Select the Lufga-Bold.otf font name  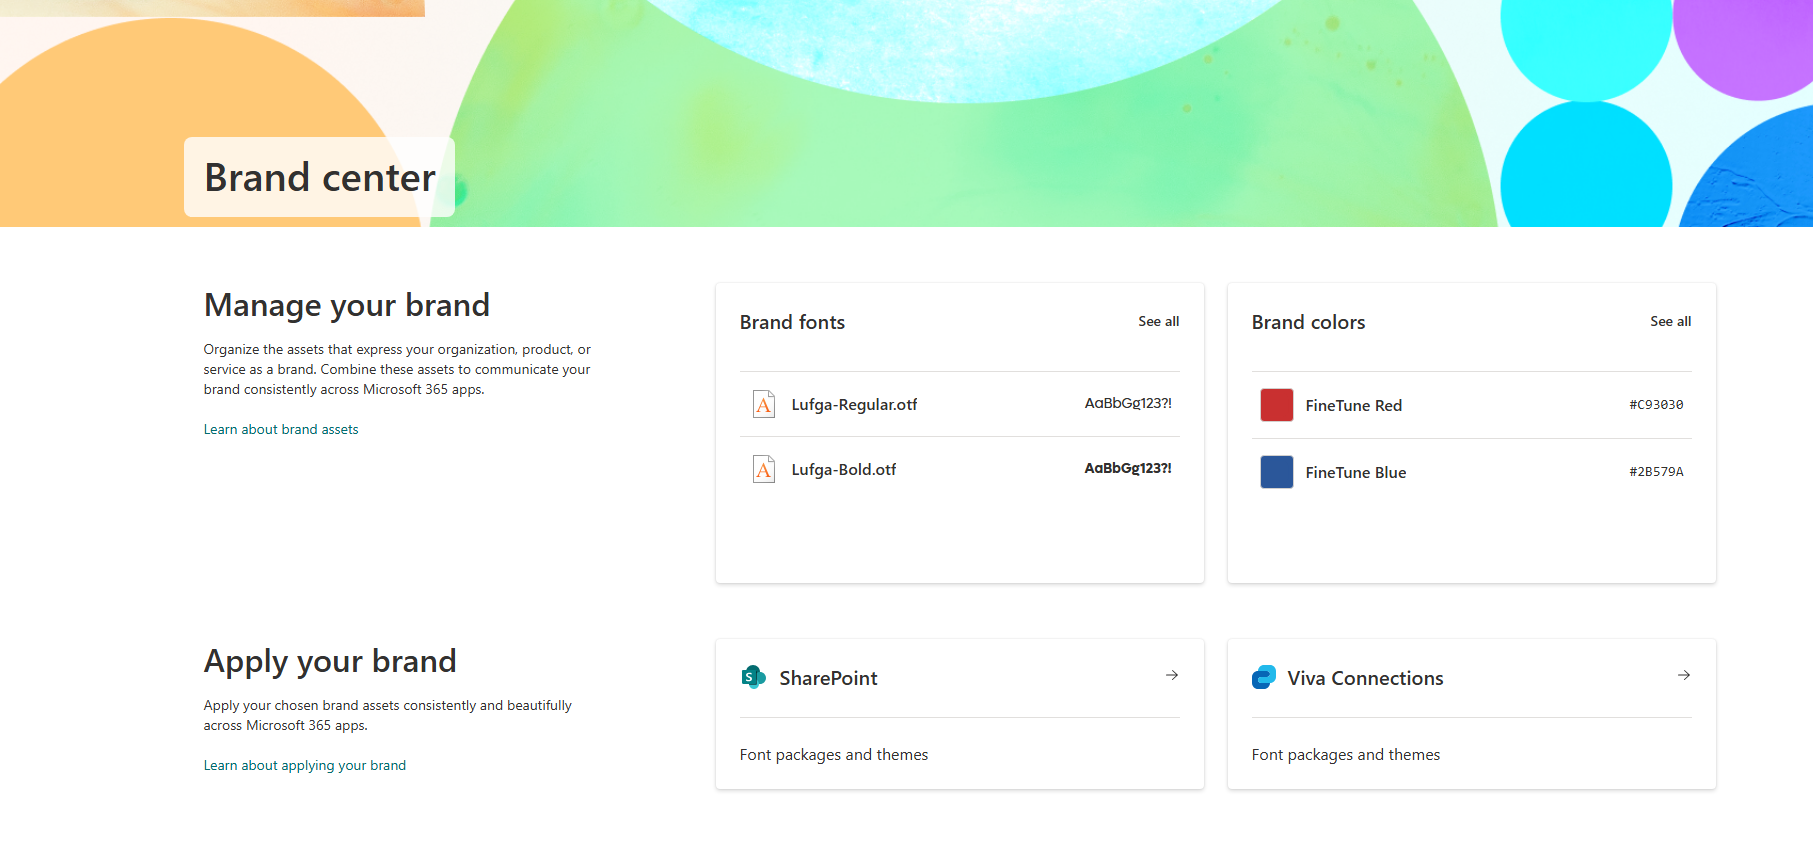[844, 470]
